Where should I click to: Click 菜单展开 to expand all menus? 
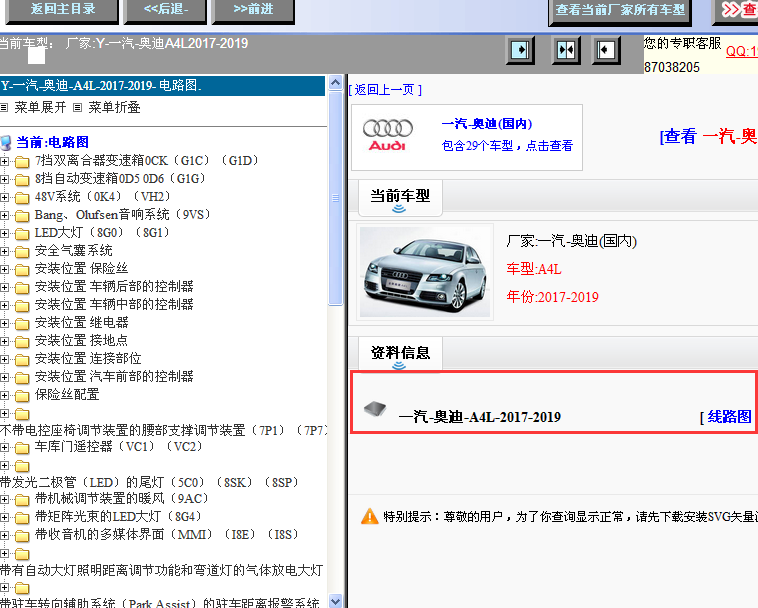click(40, 107)
